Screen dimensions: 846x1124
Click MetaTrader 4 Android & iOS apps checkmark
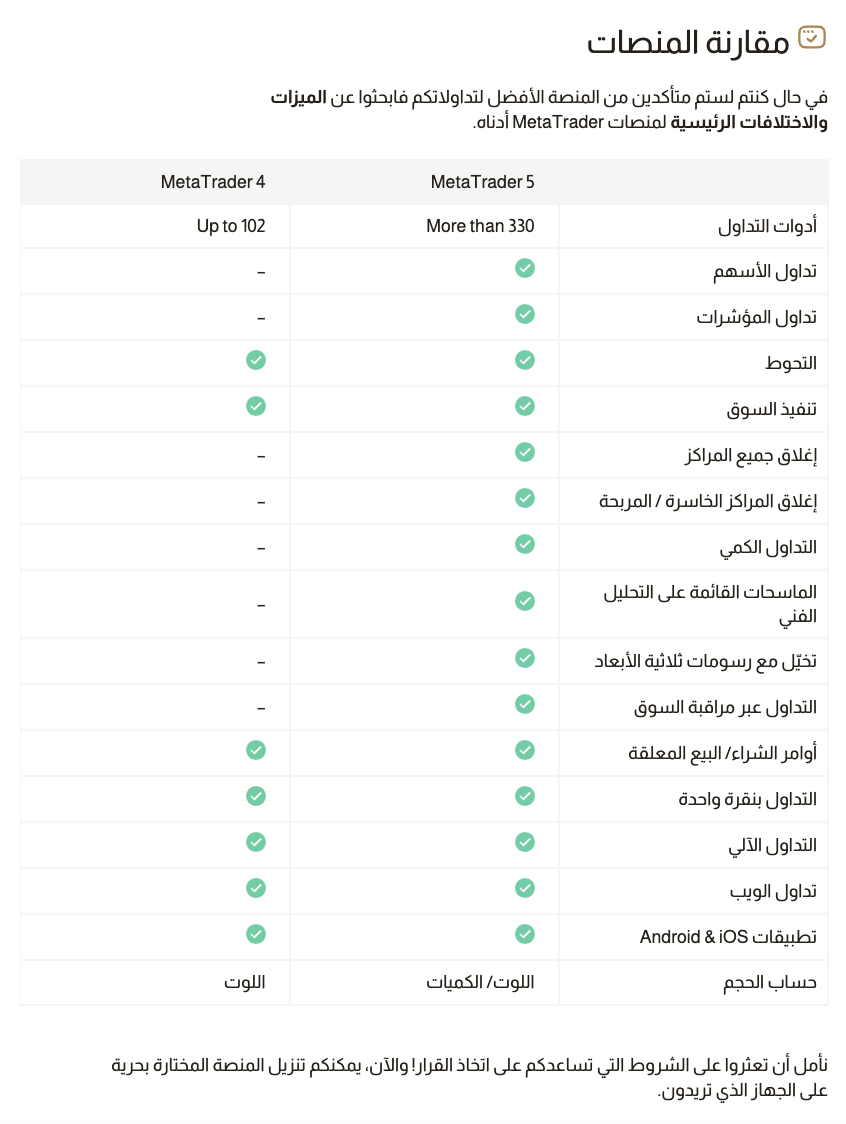(x=256, y=934)
